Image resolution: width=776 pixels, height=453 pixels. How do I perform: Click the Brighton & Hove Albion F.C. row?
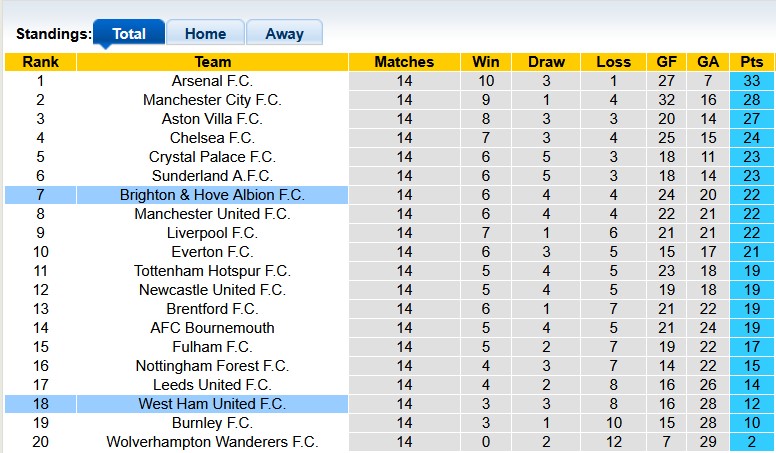212,195
